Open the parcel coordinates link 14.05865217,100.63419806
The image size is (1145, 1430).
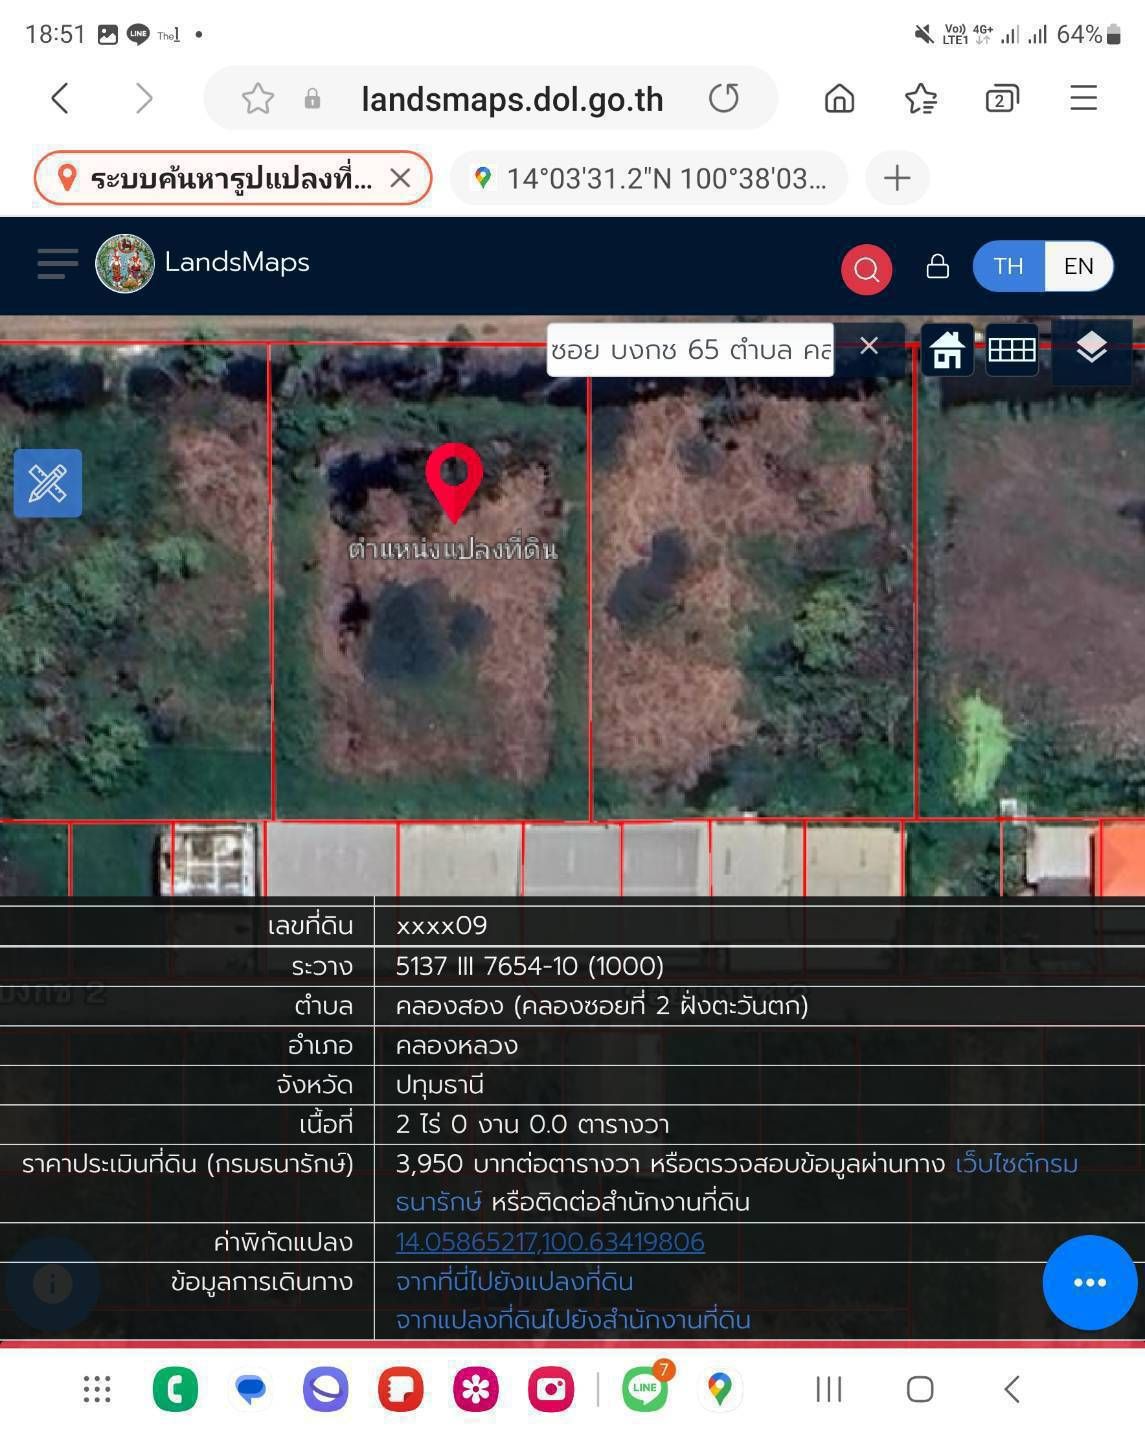tap(550, 1242)
